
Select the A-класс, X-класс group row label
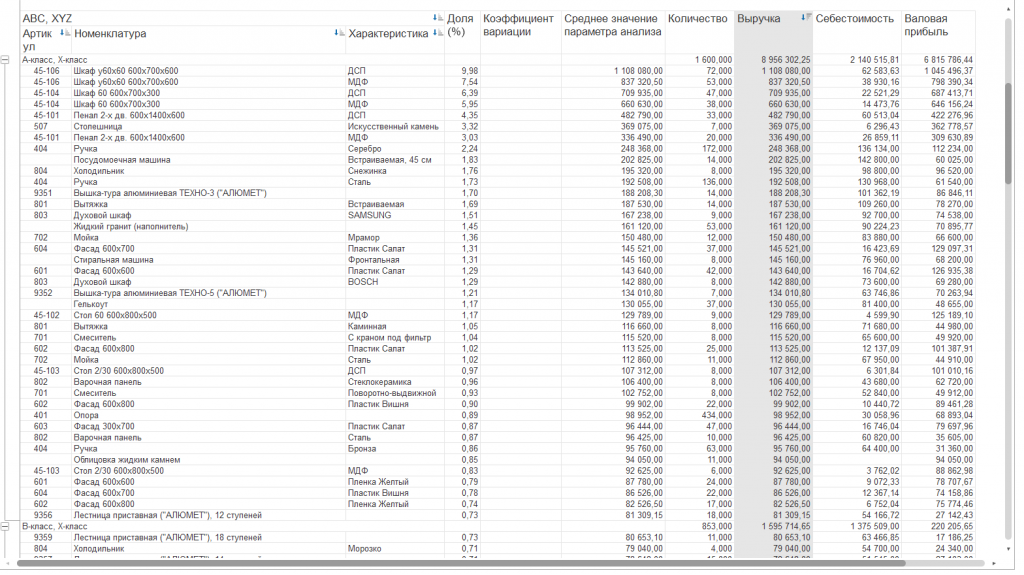[x=55, y=59]
